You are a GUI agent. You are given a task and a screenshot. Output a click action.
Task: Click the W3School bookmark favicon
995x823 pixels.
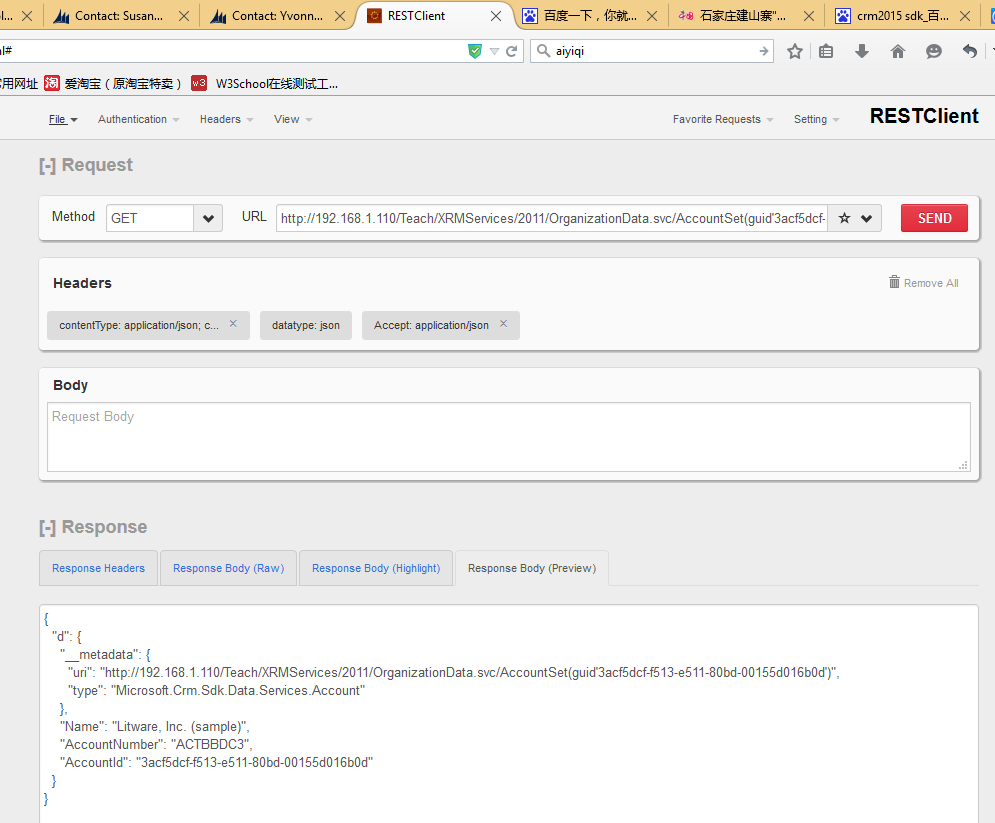199,82
